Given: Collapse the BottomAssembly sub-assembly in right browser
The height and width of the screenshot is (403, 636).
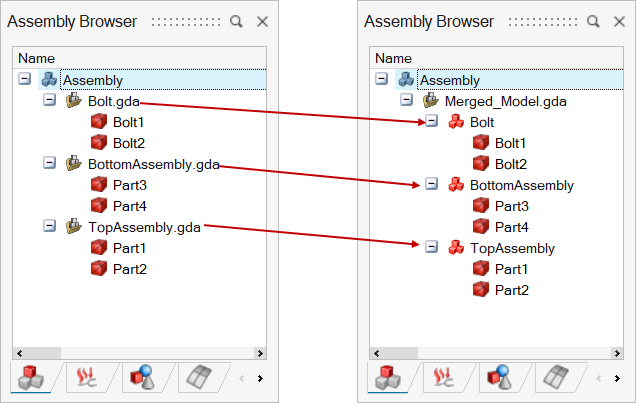Looking at the screenshot, I should 432,184.
